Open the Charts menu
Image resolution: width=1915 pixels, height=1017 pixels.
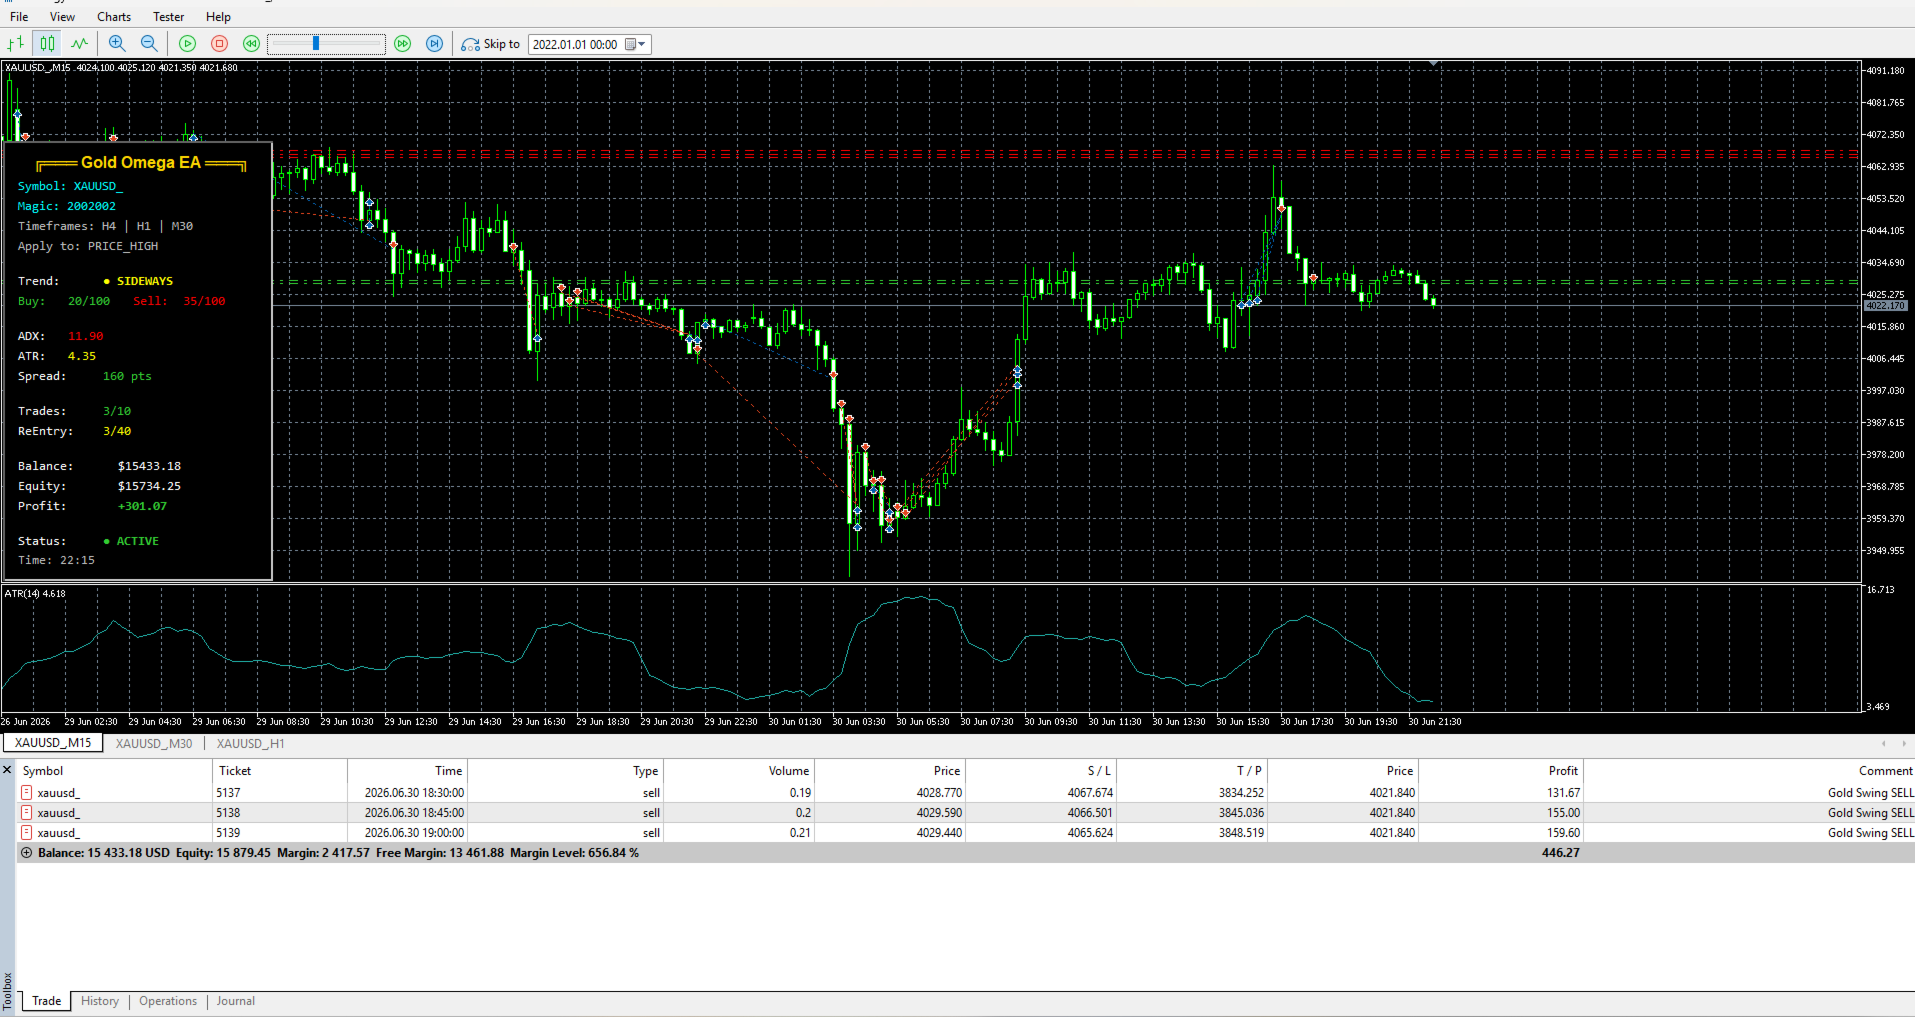(x=114, y=17)
